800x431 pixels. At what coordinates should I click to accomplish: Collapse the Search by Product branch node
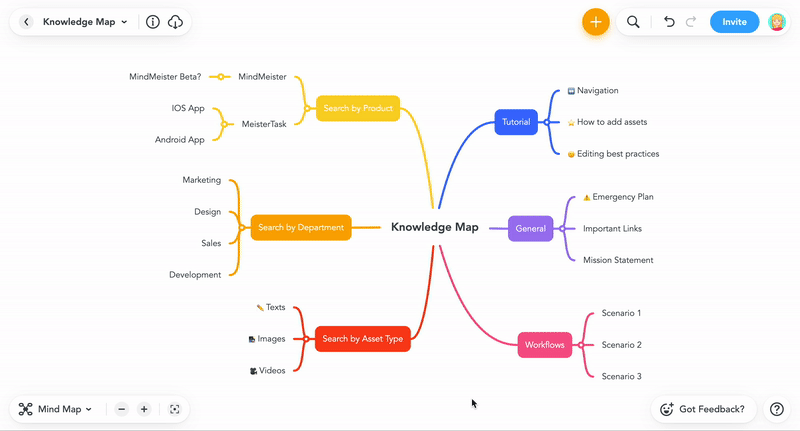coord(307,108)
